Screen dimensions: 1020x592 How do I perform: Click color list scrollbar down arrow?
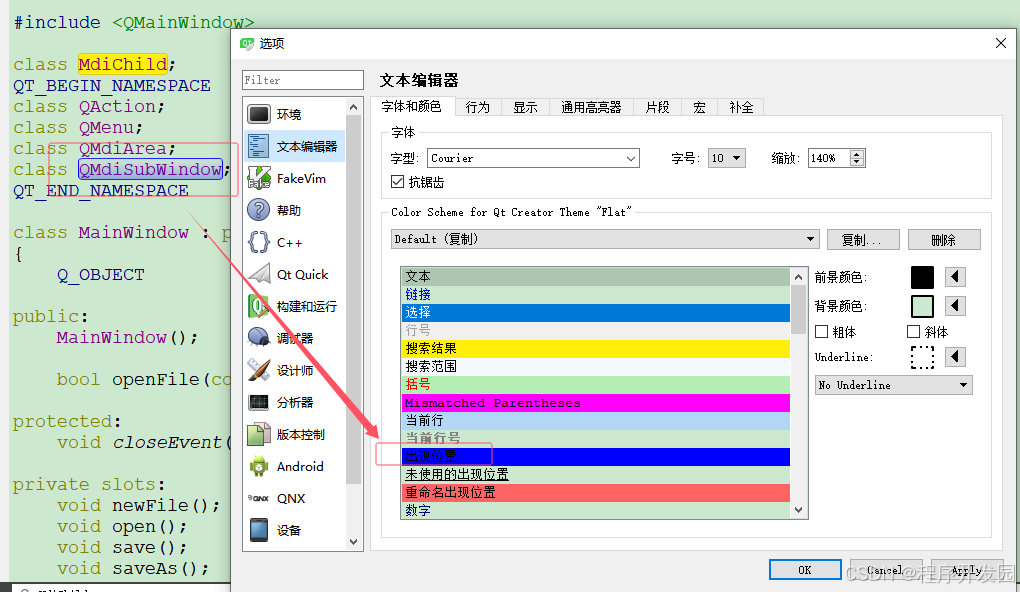click(x=799, y=510)
